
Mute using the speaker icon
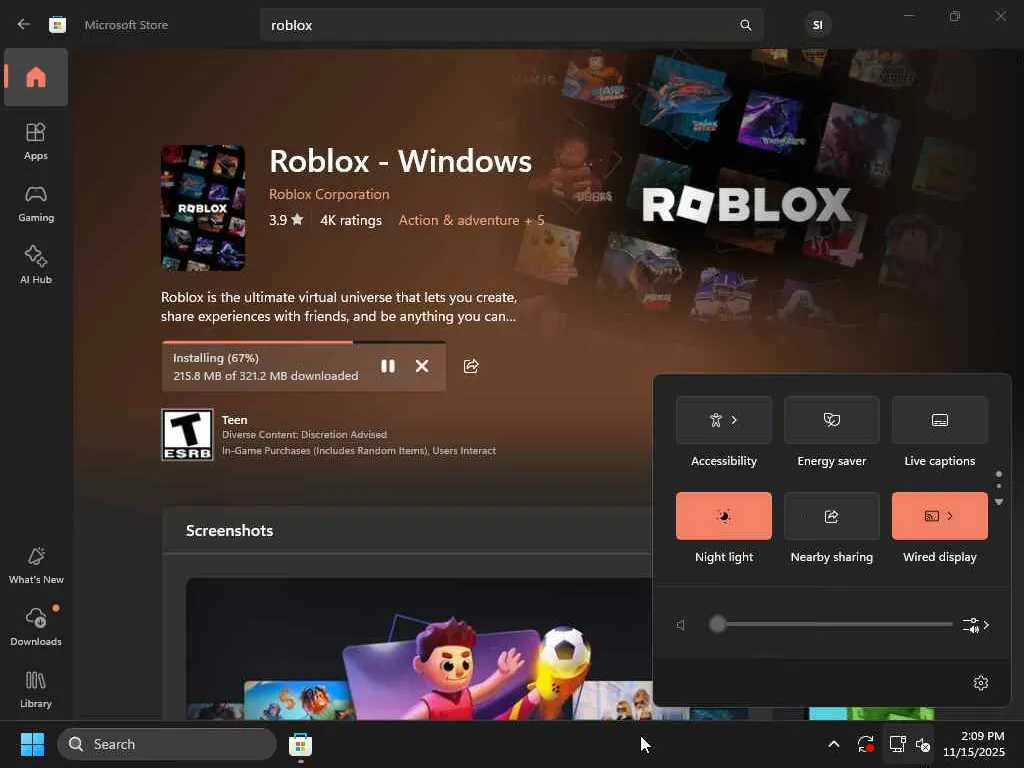pyautogui.click(x=681, y=625)
